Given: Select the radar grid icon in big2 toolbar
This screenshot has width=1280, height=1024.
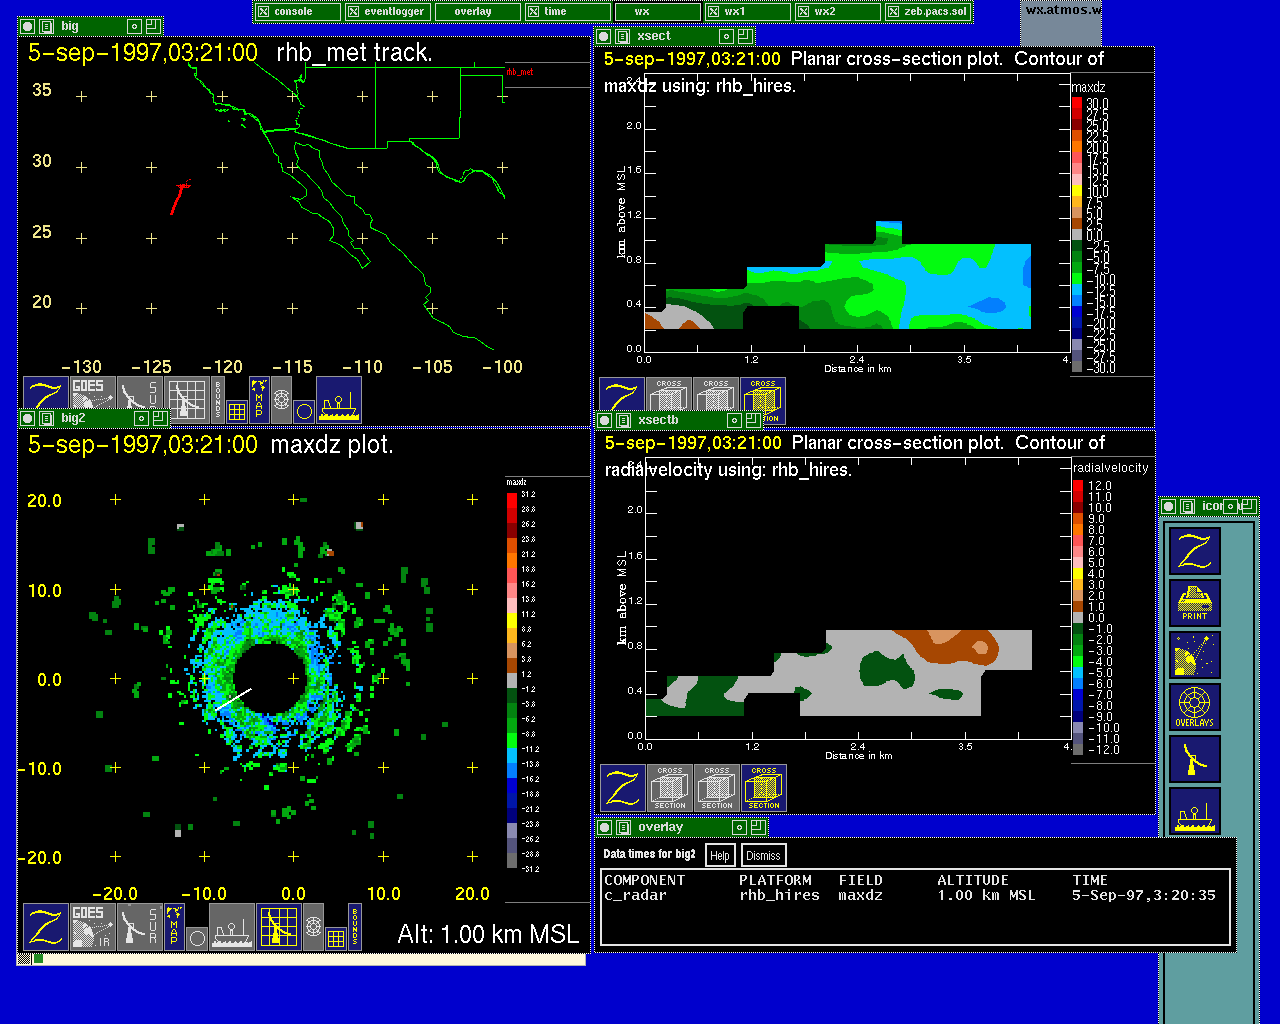Looking at the screenshot, I should coord(279,927).
